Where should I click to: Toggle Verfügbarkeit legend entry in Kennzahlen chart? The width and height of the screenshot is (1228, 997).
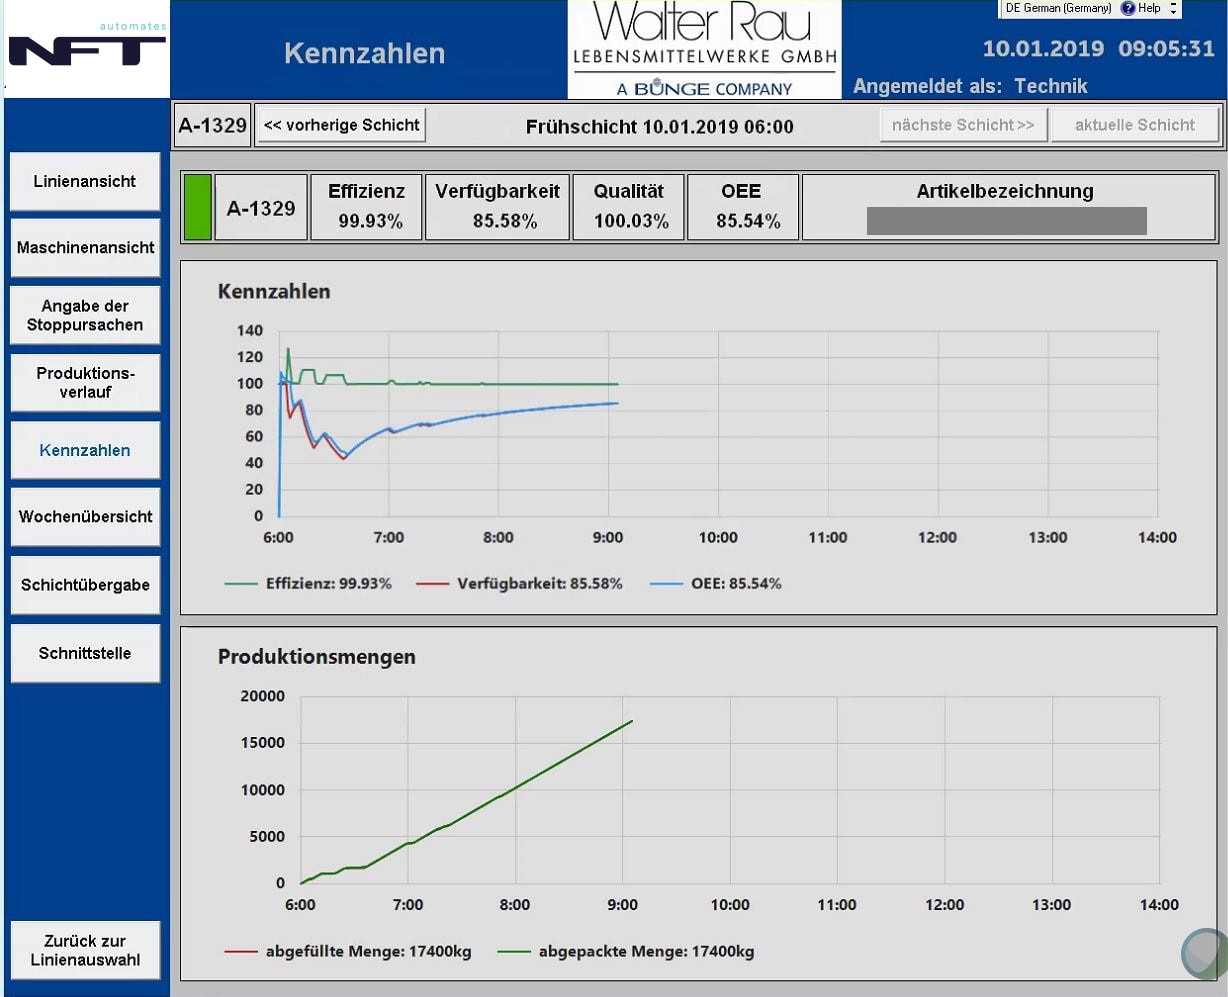click(x=519, y=583)
